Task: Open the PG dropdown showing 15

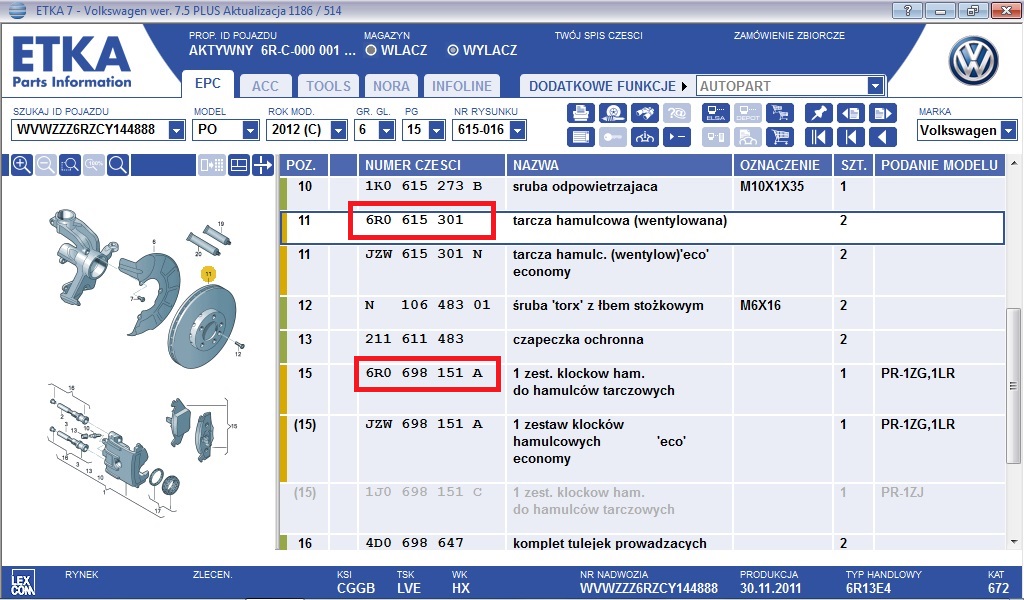Action: tap(437, 130)
